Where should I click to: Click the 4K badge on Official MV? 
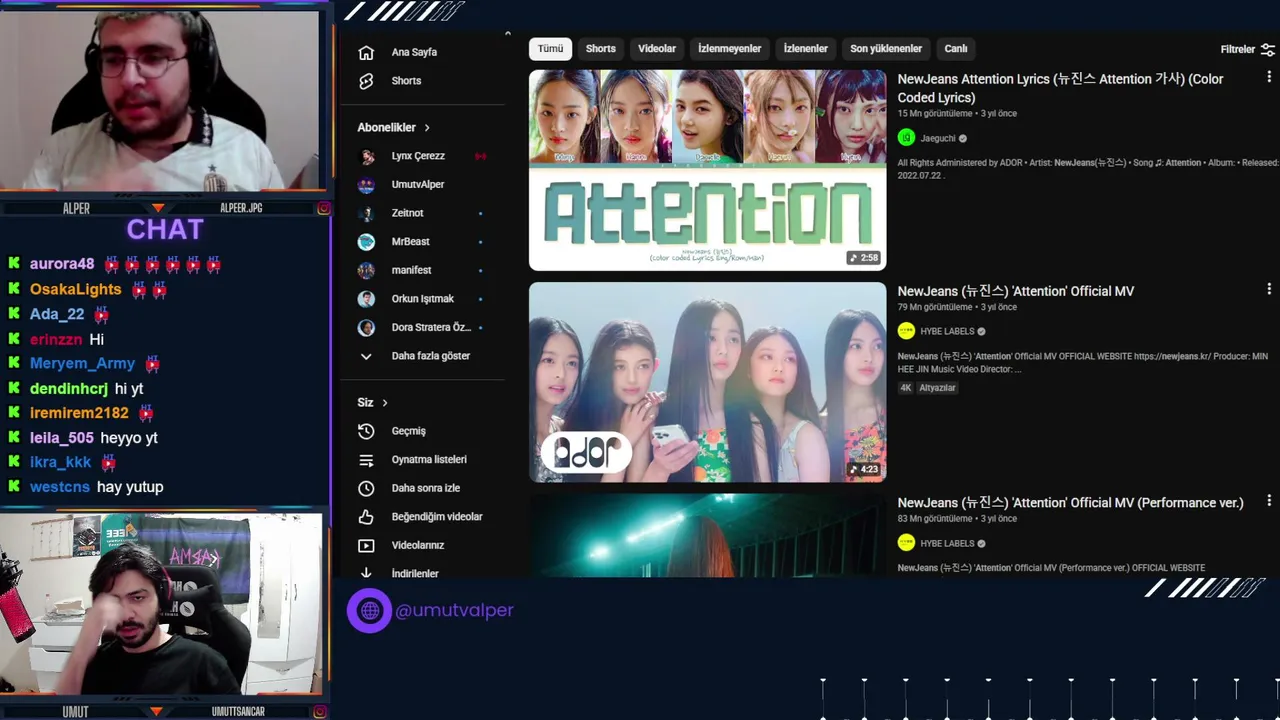click(x=905, y=388)
